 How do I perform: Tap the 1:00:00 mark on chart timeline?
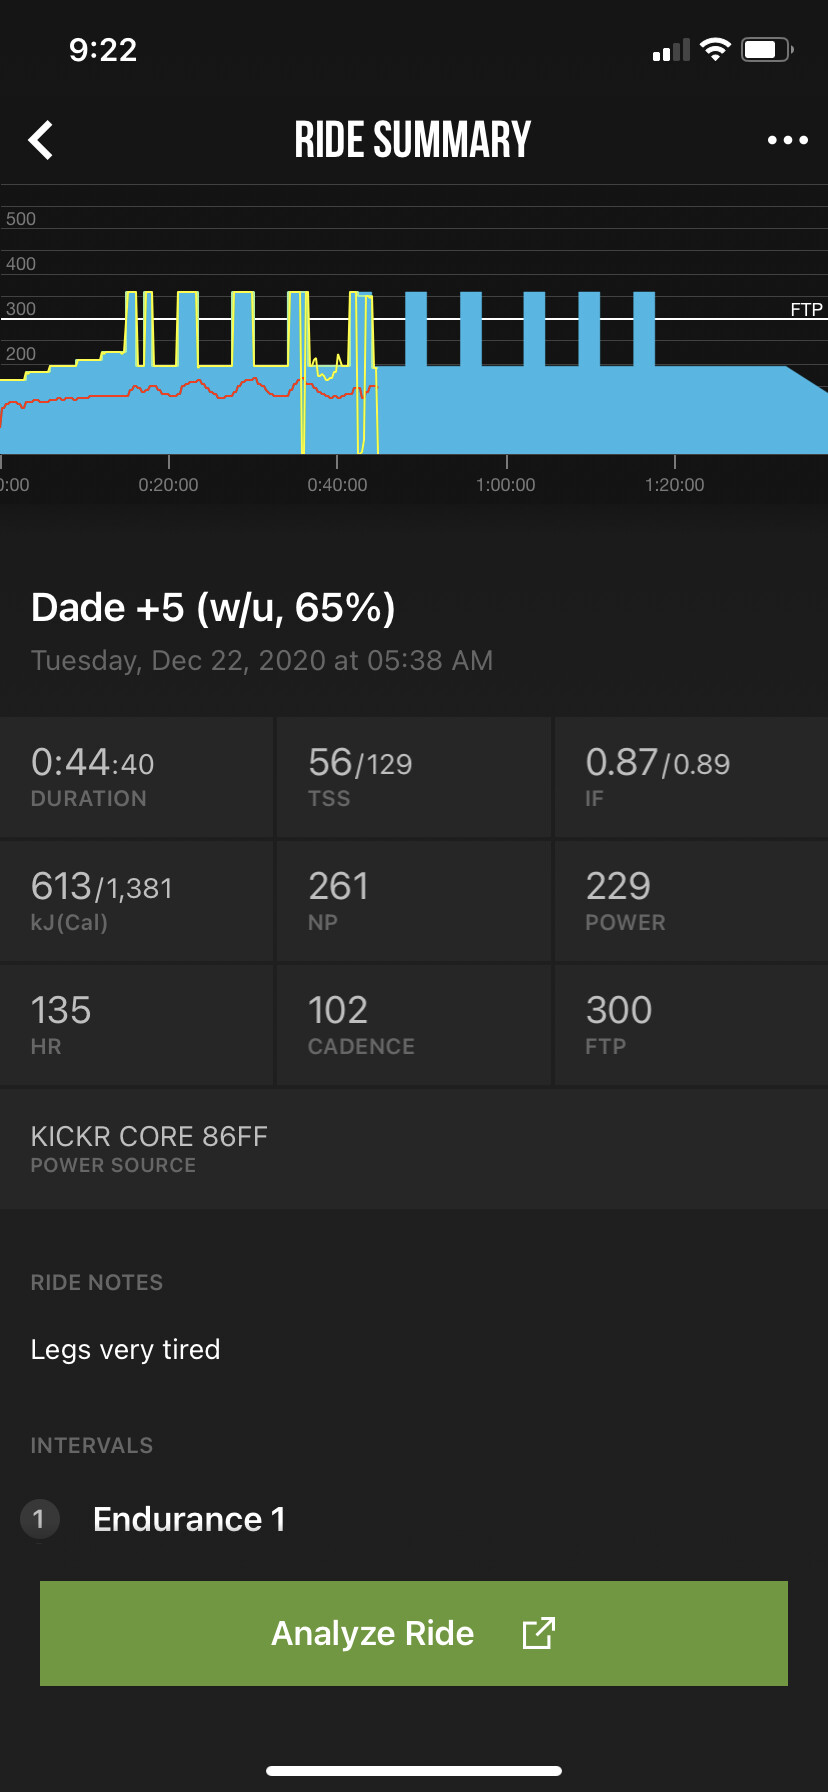[506, 485]
